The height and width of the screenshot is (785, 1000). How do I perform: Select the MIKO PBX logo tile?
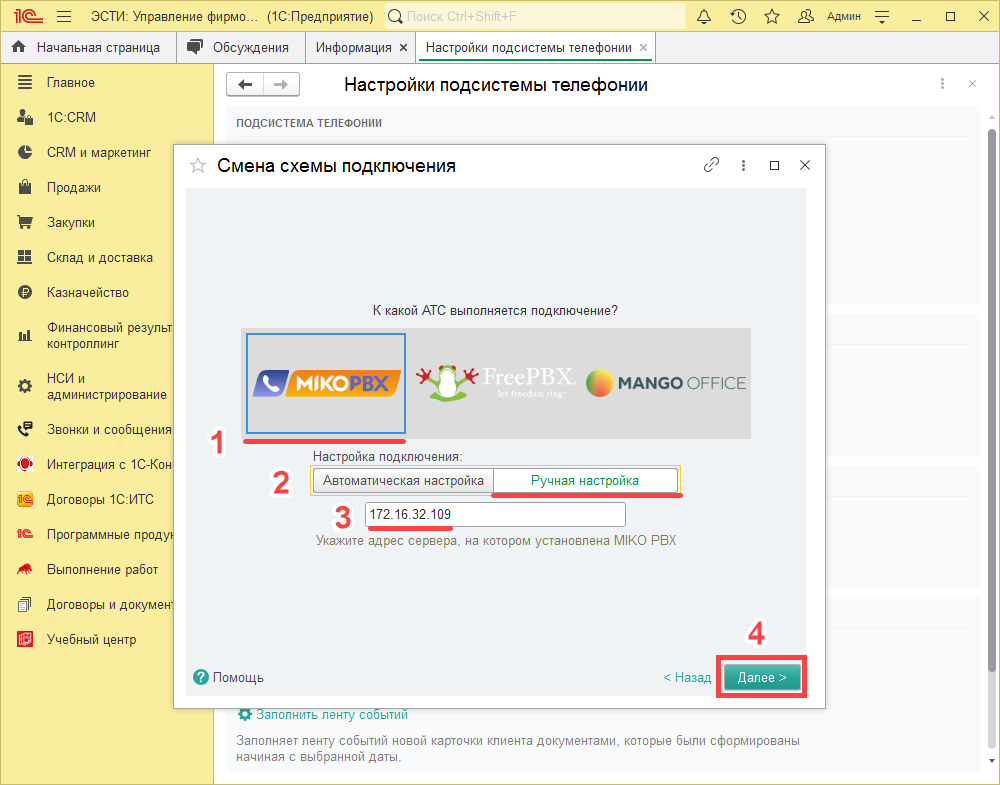[x=326, y=382]
